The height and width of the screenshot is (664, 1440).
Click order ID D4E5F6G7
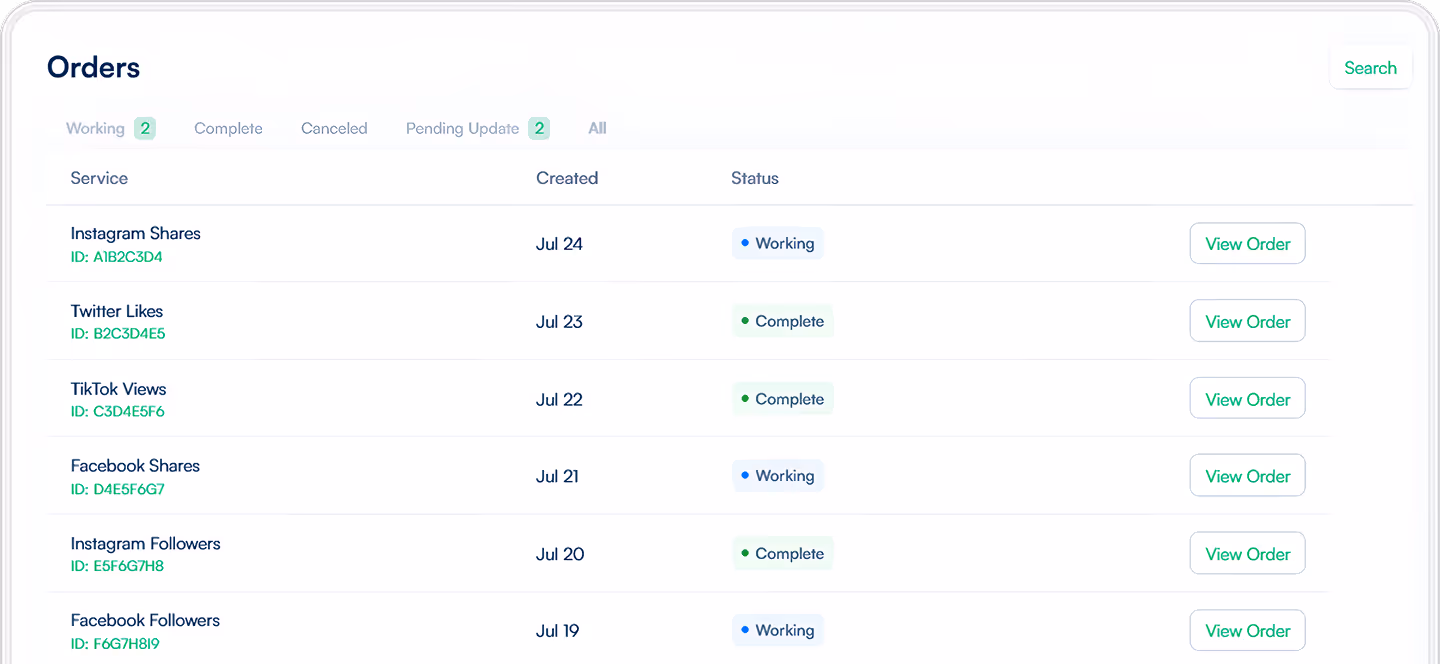[x=117, y=489]
